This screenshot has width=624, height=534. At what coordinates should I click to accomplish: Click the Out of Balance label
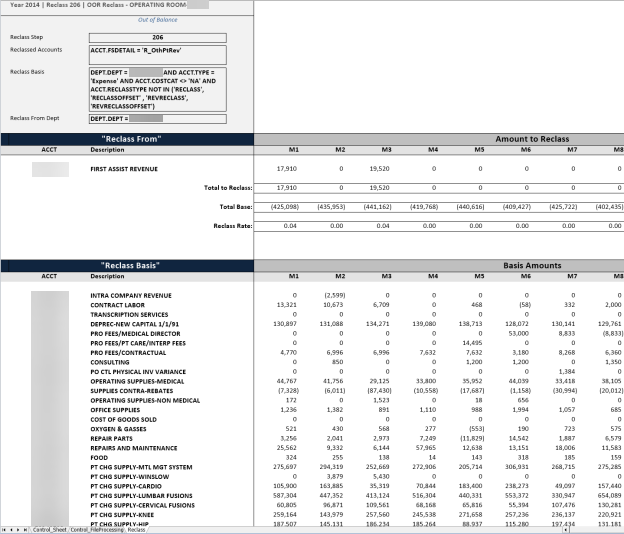pos(158,20)
